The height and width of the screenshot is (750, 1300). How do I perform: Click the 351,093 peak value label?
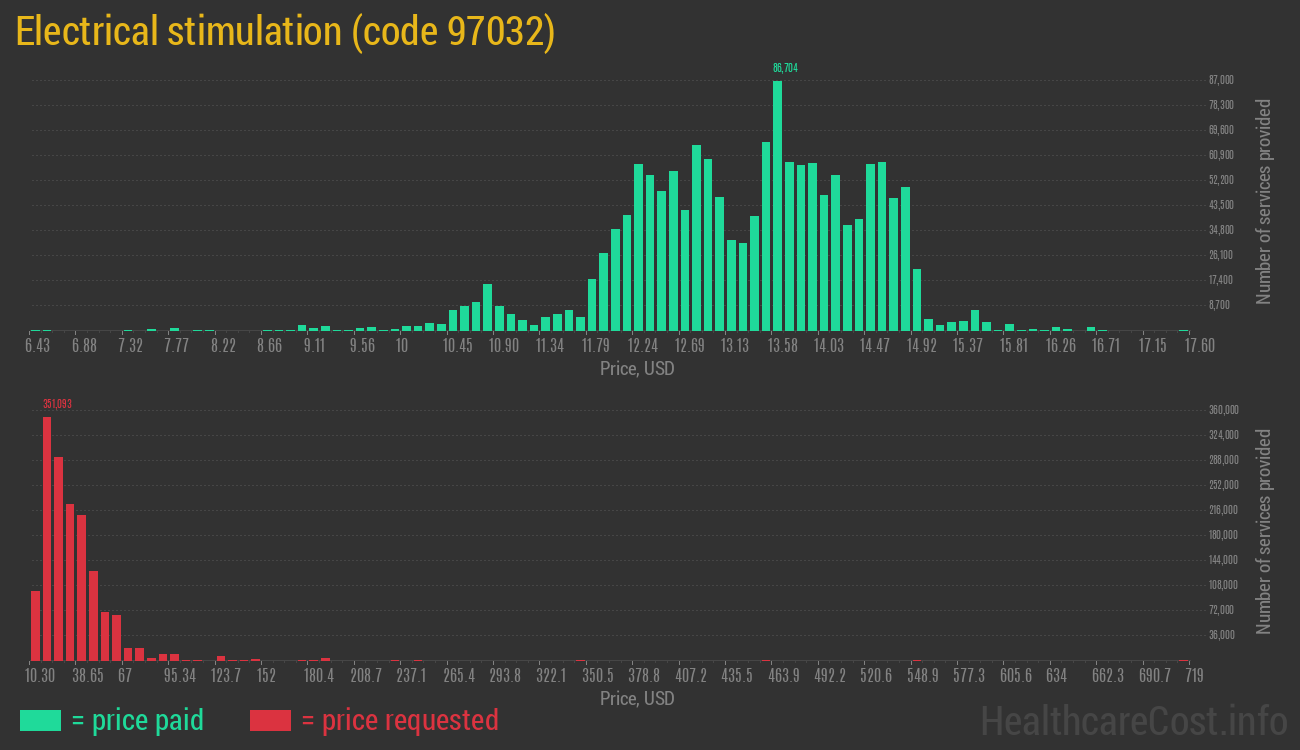[x=57, y=404]
